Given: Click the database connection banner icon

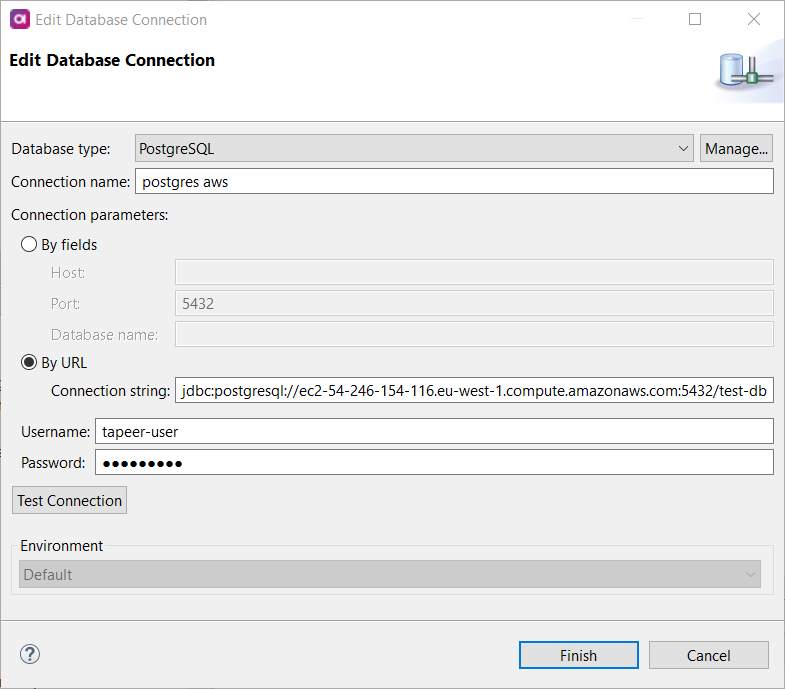Looking at the screenshot, I should (742, 71).
